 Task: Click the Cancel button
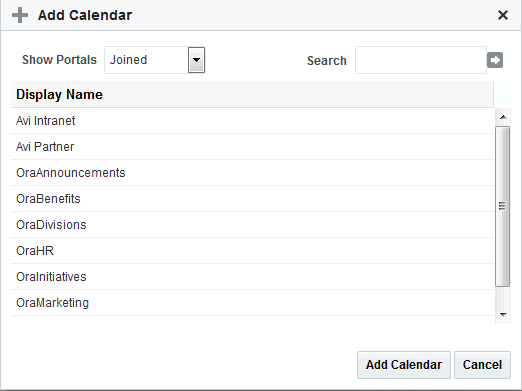coord(482,365)
